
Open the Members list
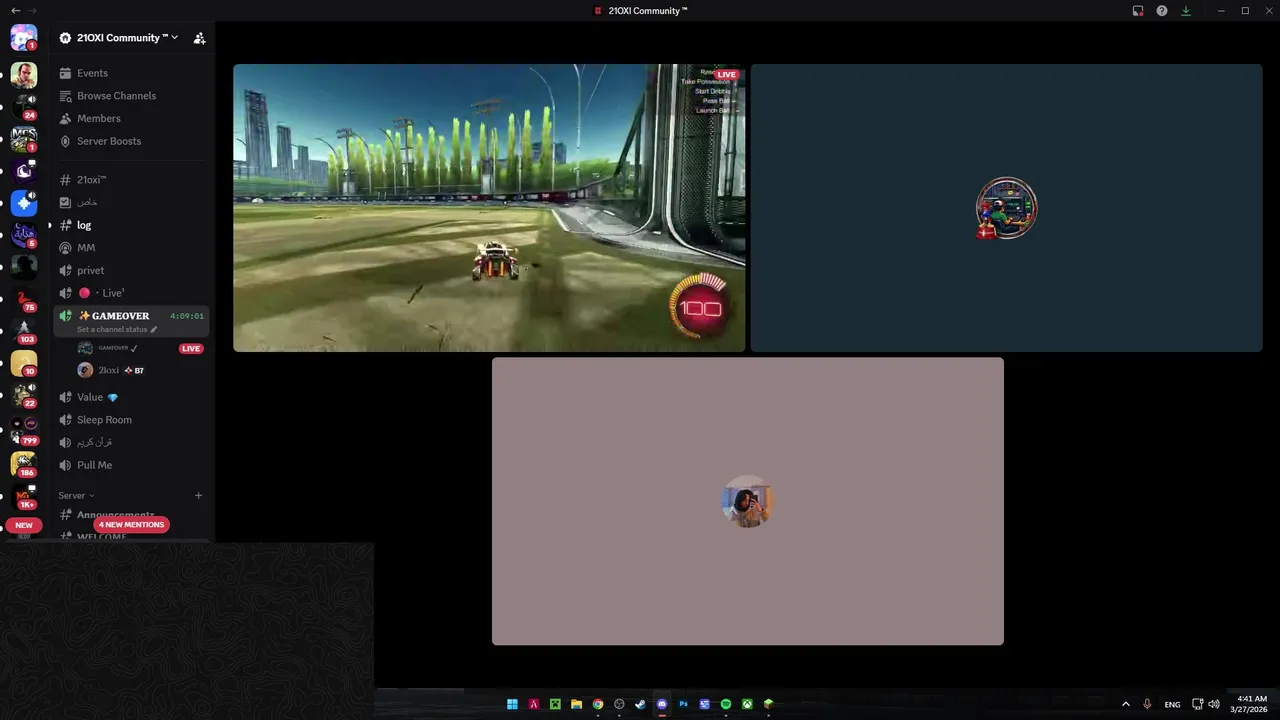[131, 118]
